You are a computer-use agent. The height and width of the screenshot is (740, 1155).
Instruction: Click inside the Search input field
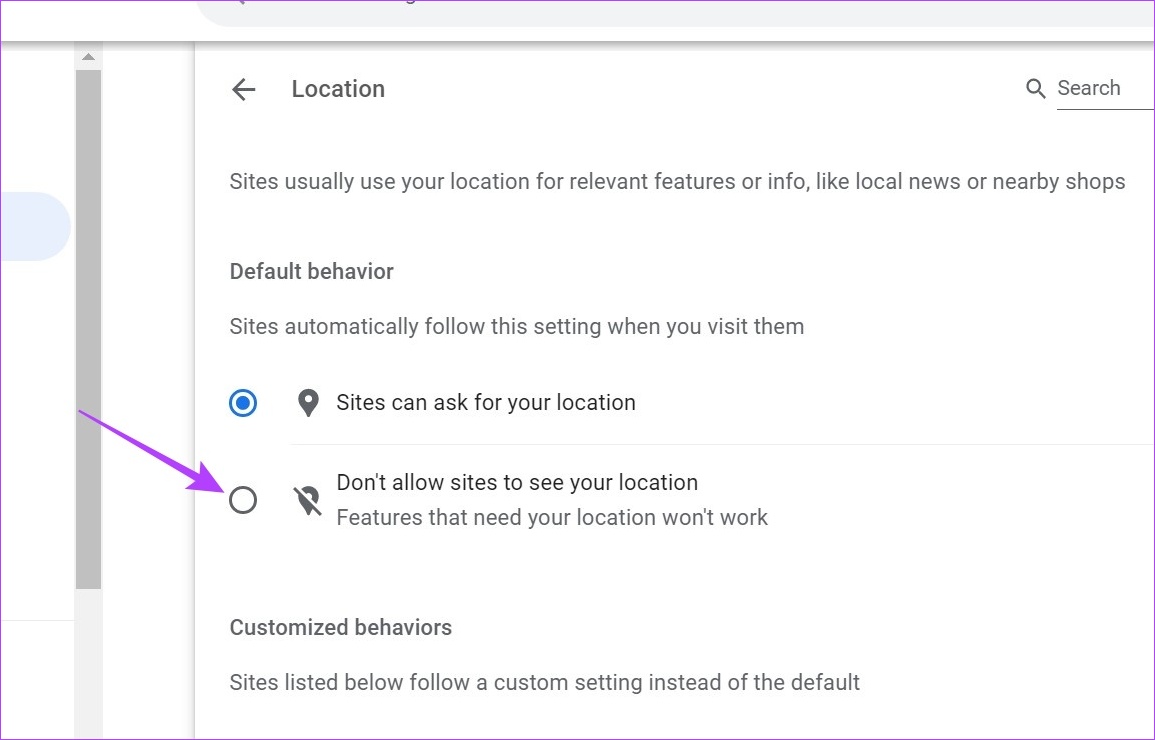point(1095,88)
